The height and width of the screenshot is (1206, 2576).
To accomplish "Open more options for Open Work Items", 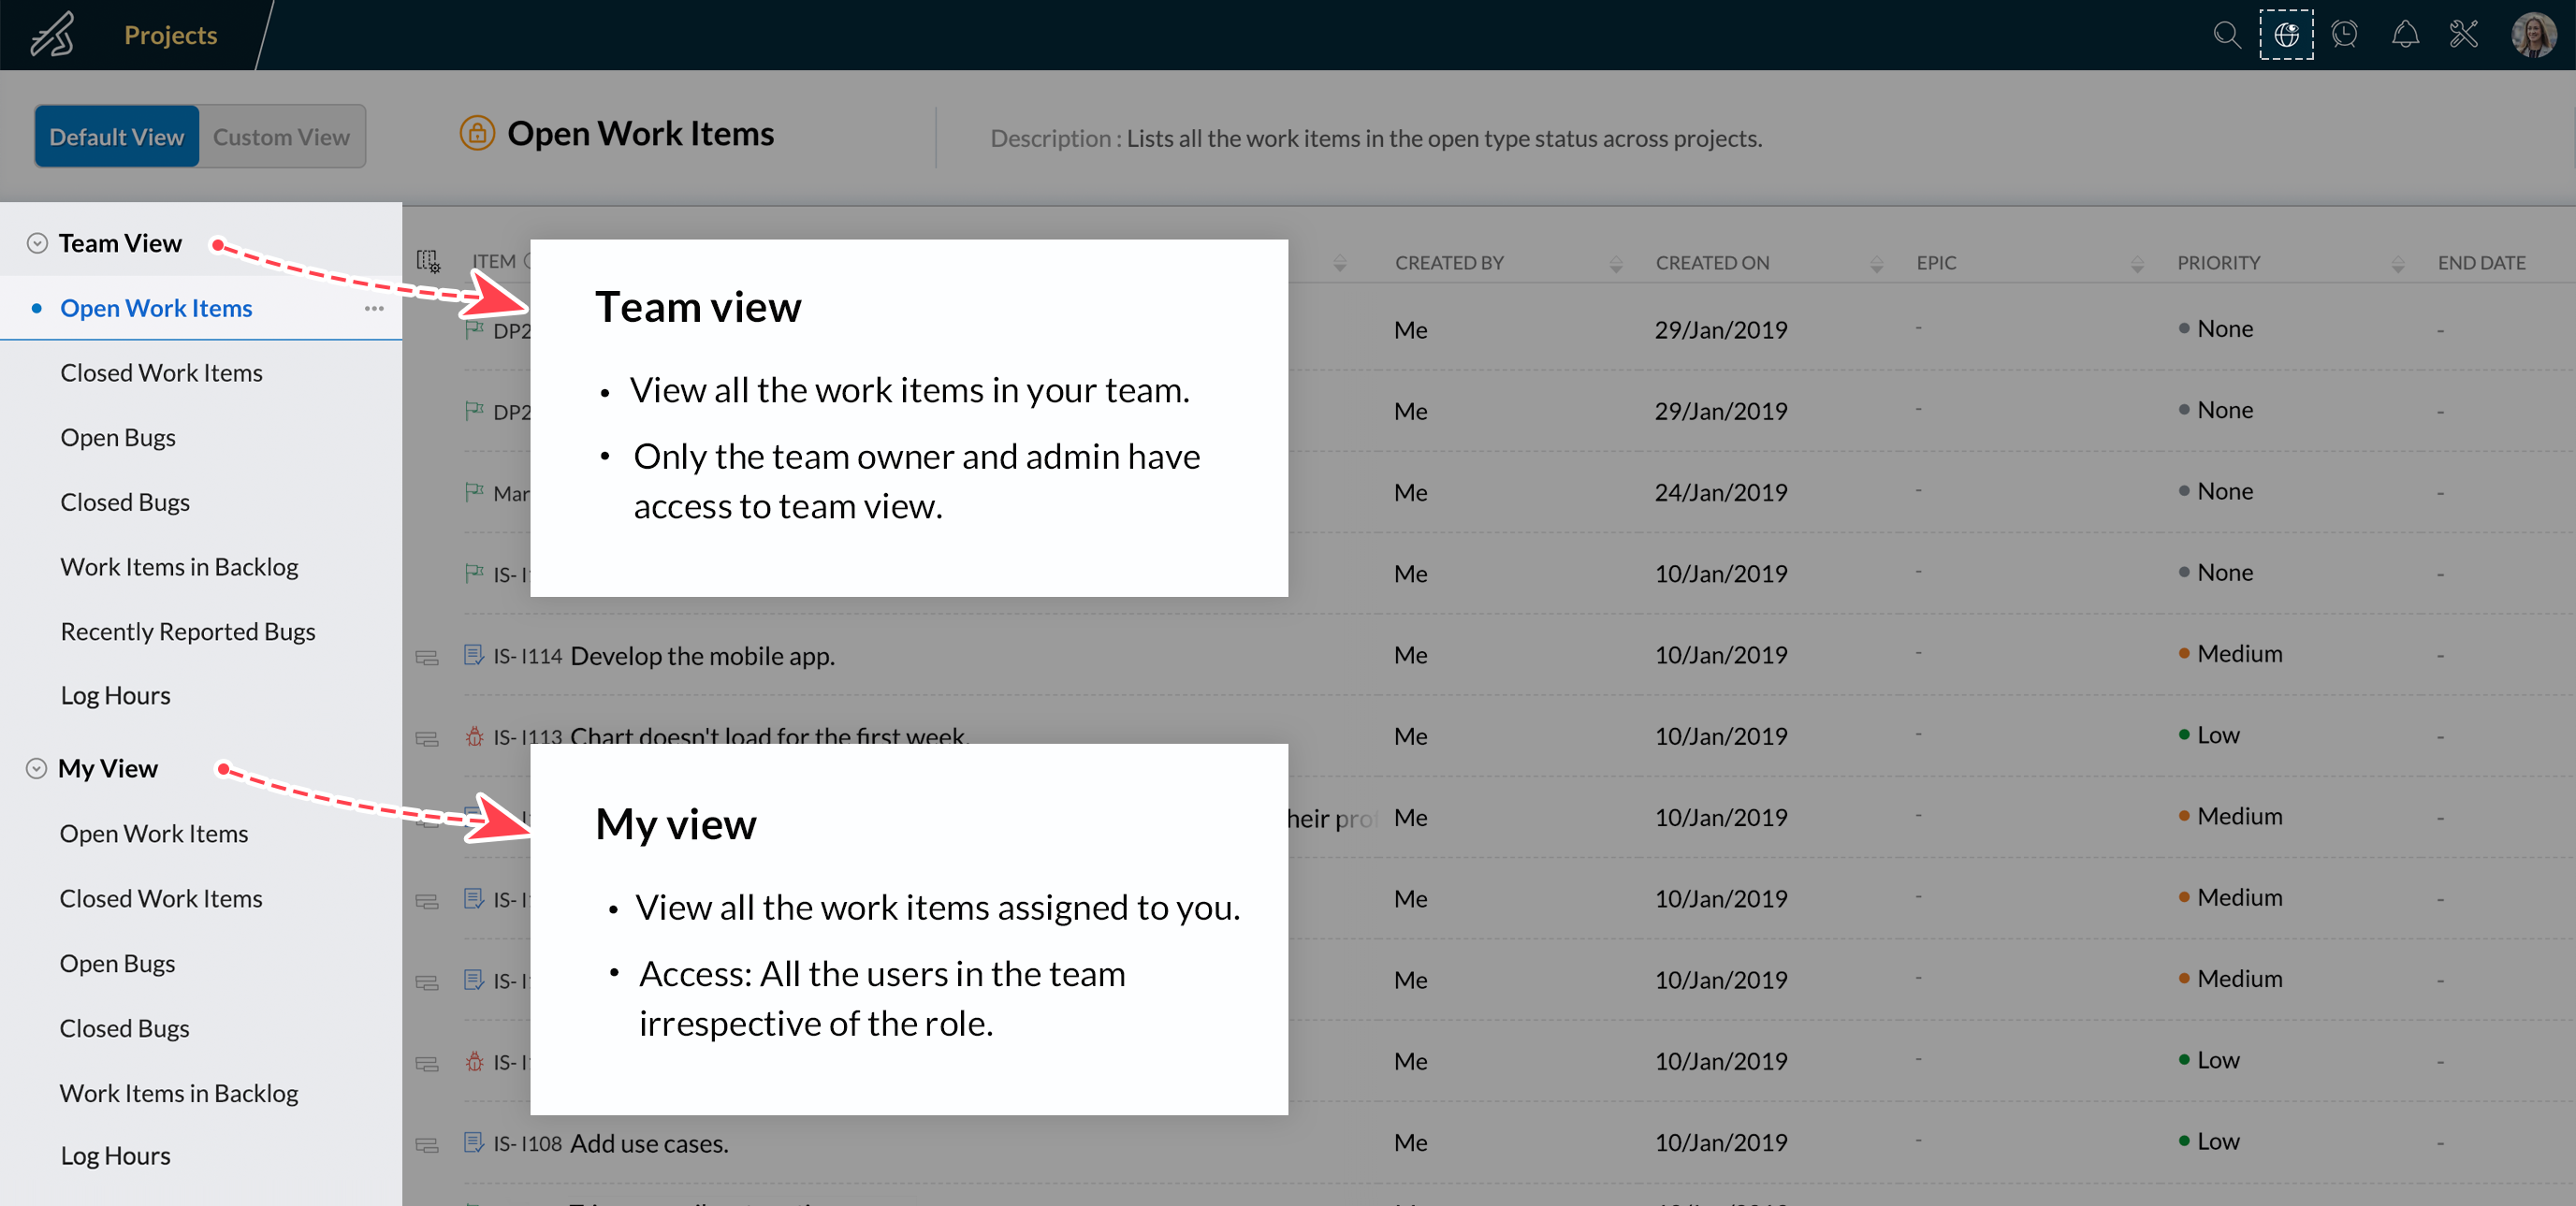I will pyautogui.click(x=374, y=309).
